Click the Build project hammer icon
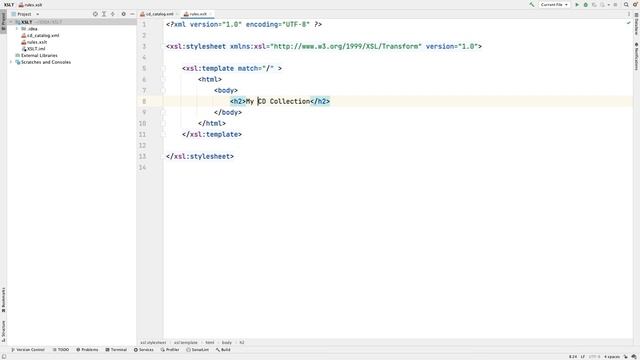Image resolution: width=640 pixels, height=360 pixels. 531,4
